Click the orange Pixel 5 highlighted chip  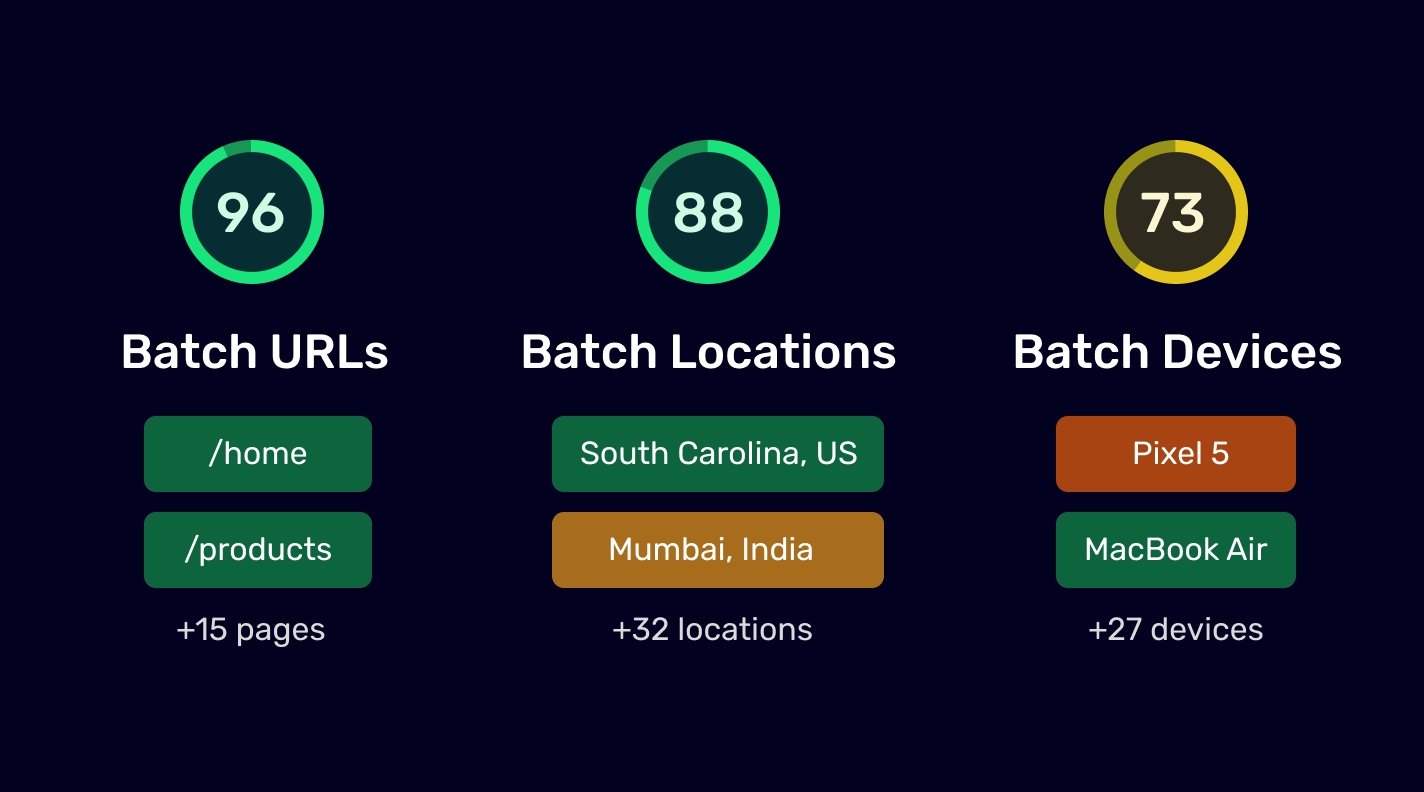tap(1175, 453)
